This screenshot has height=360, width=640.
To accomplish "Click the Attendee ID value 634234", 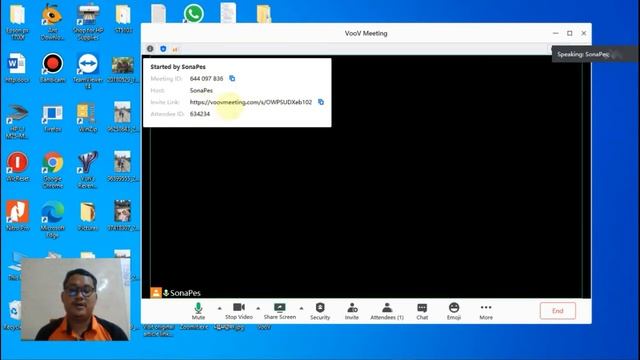I will [200, 114].
